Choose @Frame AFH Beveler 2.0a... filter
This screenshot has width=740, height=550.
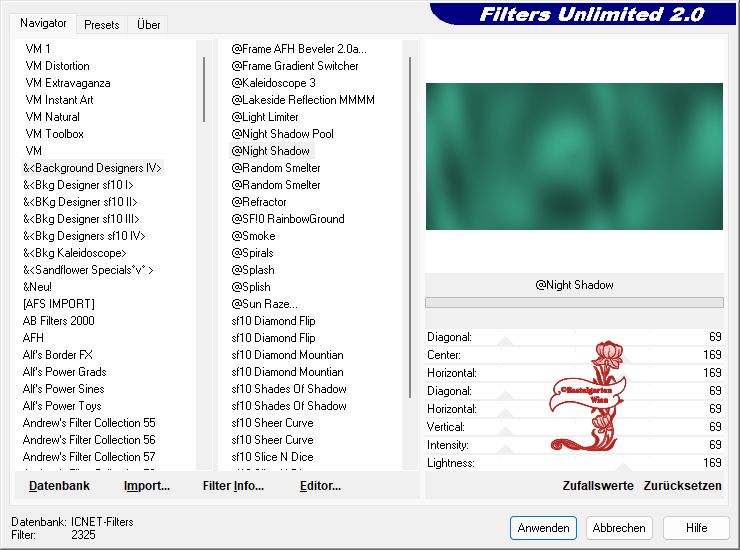[299, 49]
